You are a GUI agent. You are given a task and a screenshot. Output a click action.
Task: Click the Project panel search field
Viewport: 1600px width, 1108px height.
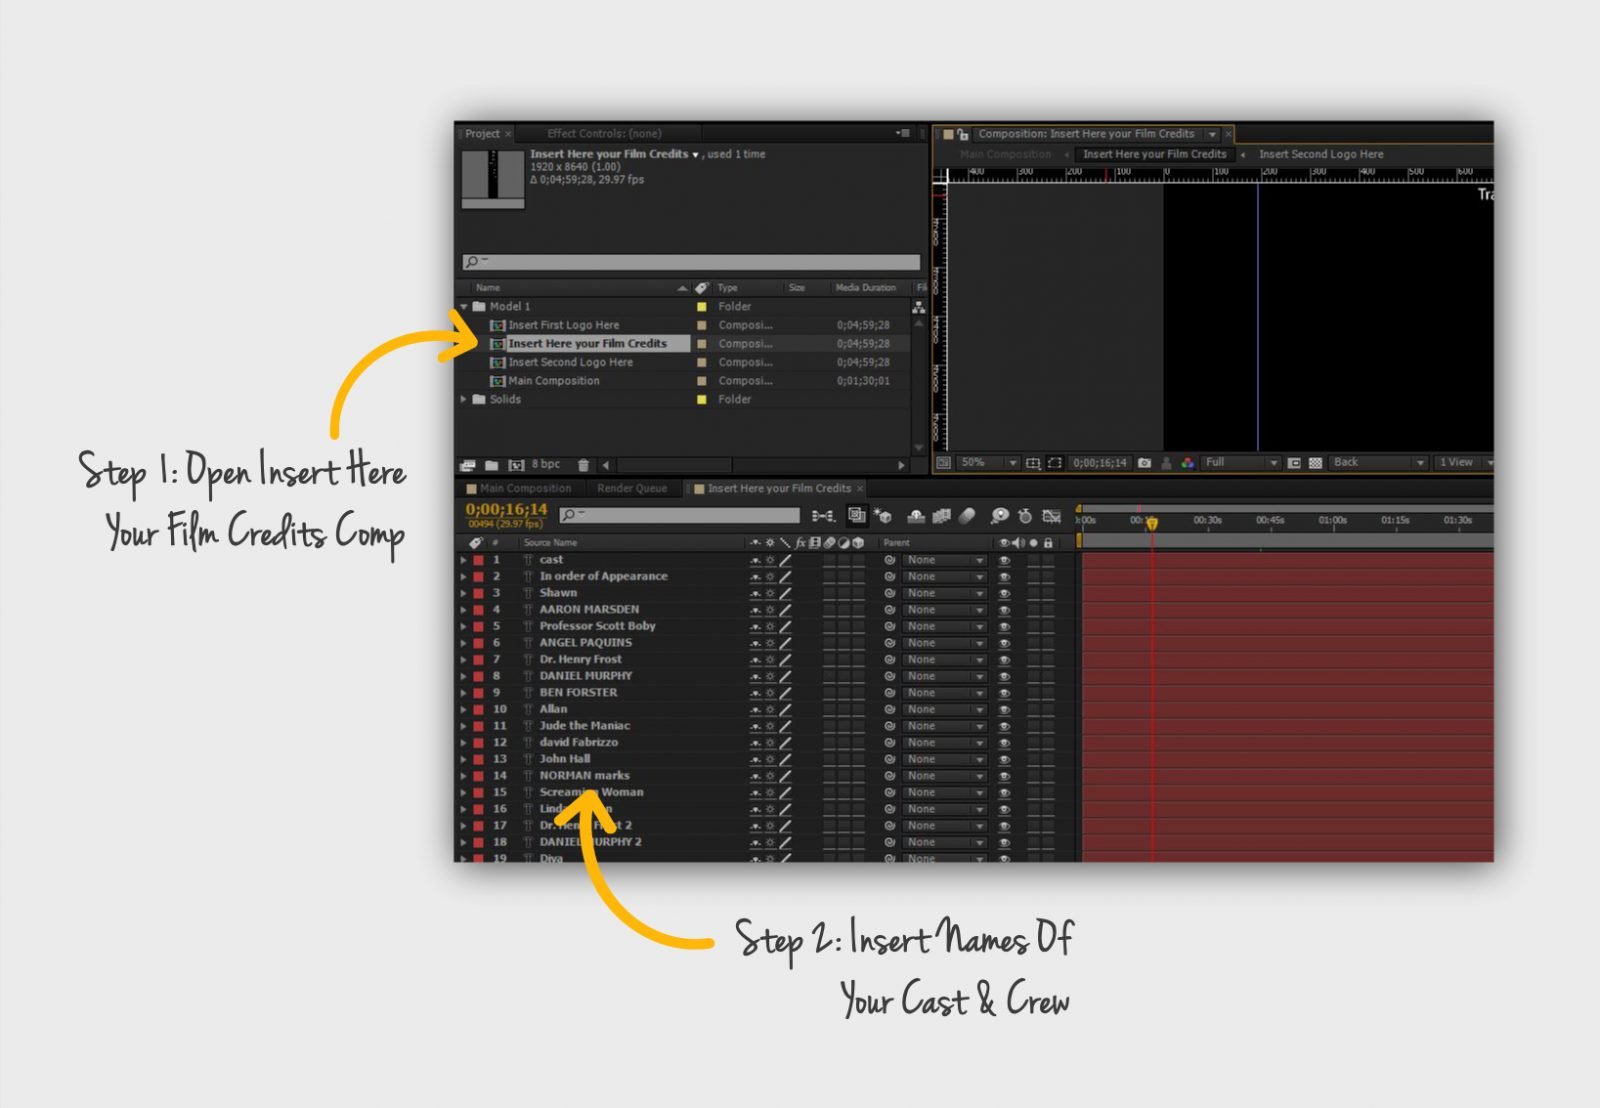coord(691,263)
